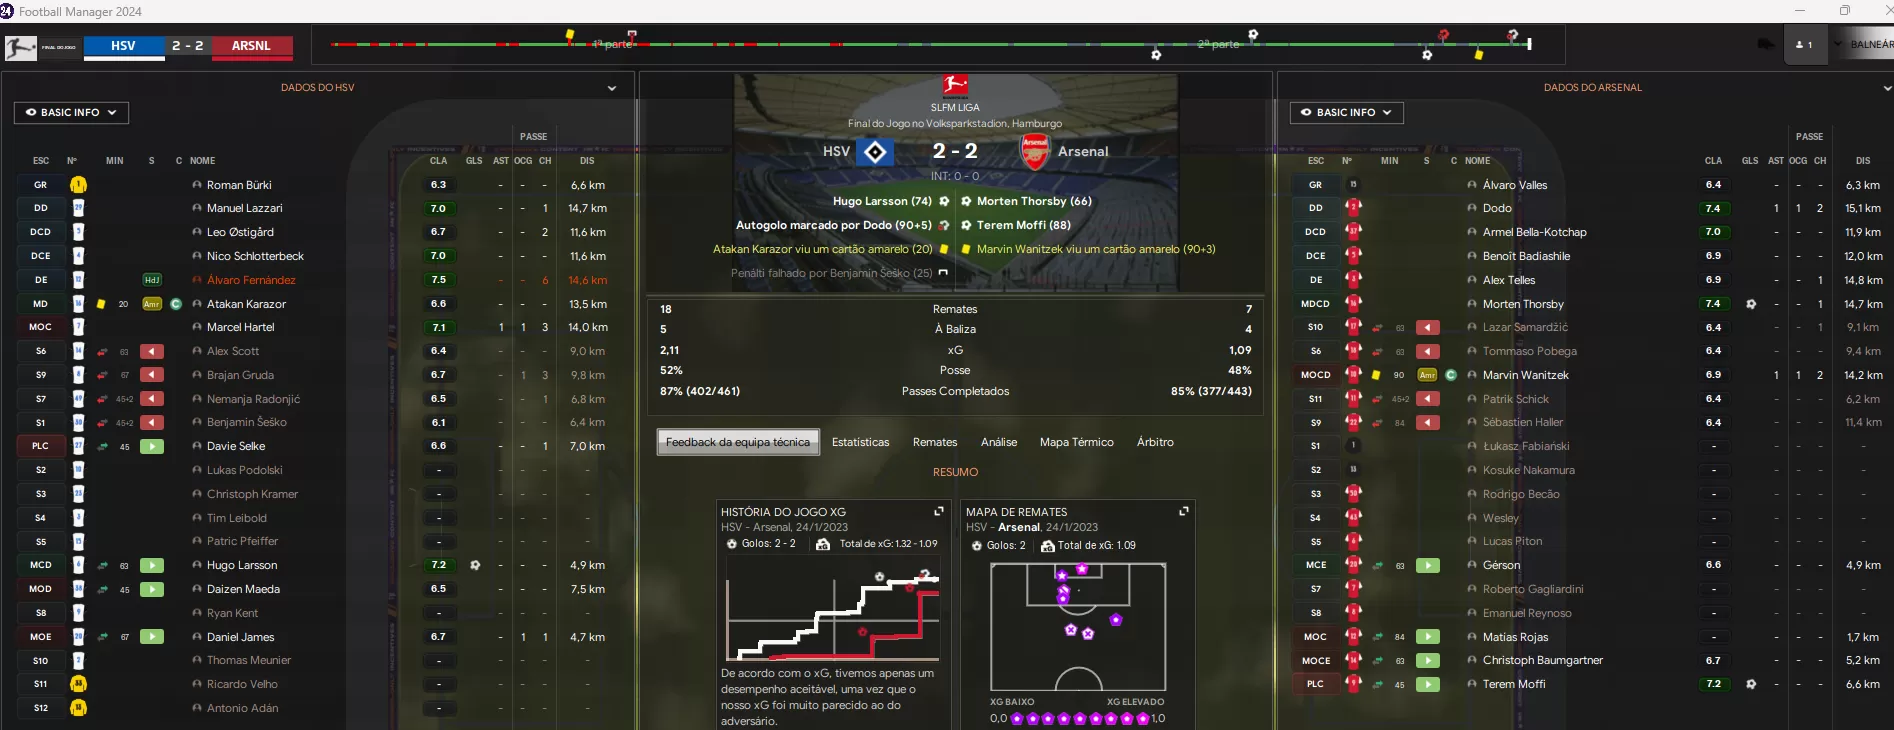1894x730 pixels.
Task: Open Álvaro Fernández player profile
Action: click(x=251, y=280)
